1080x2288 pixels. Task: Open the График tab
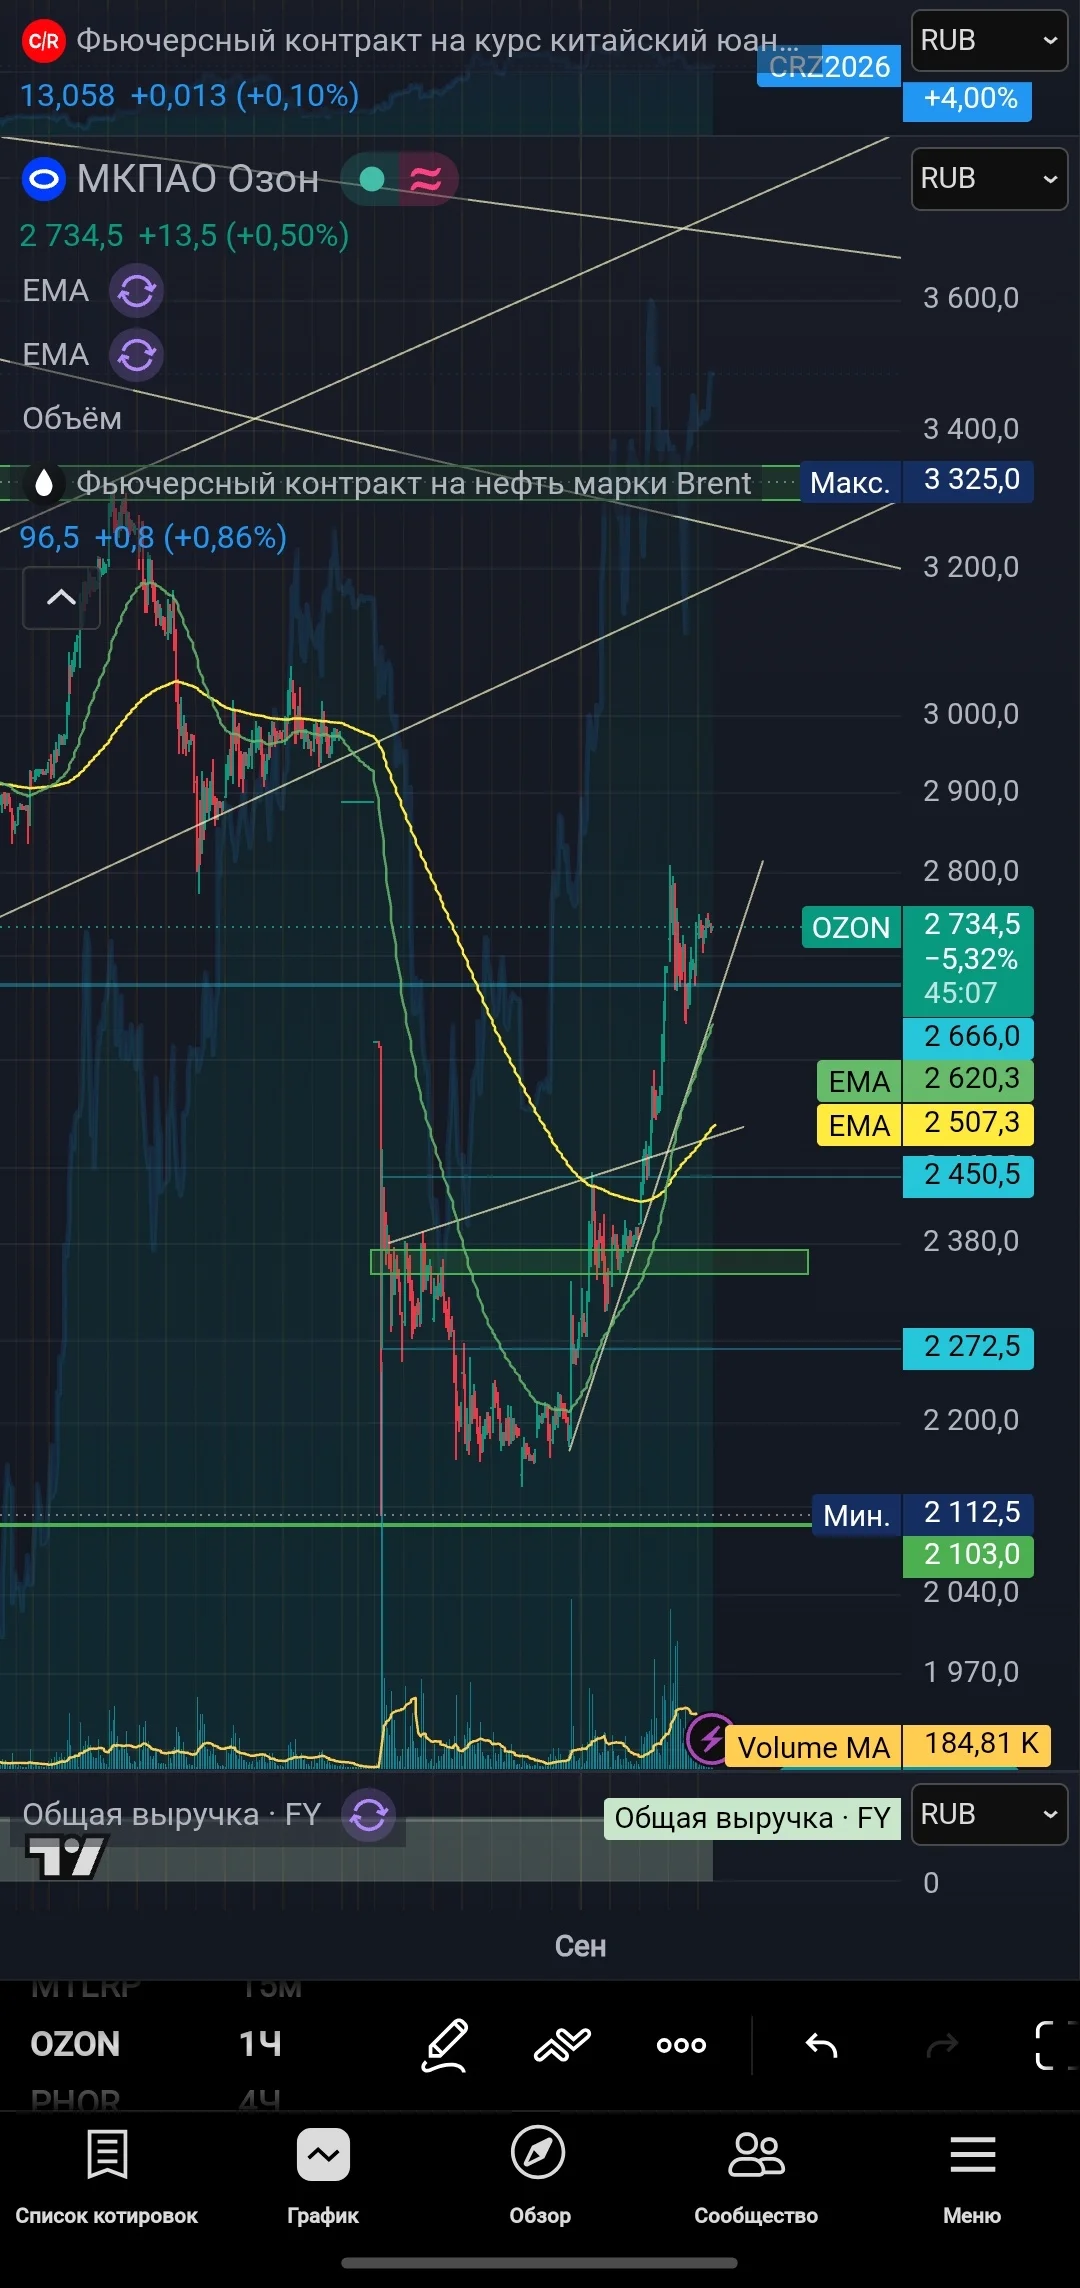(x=323, y=2177)
